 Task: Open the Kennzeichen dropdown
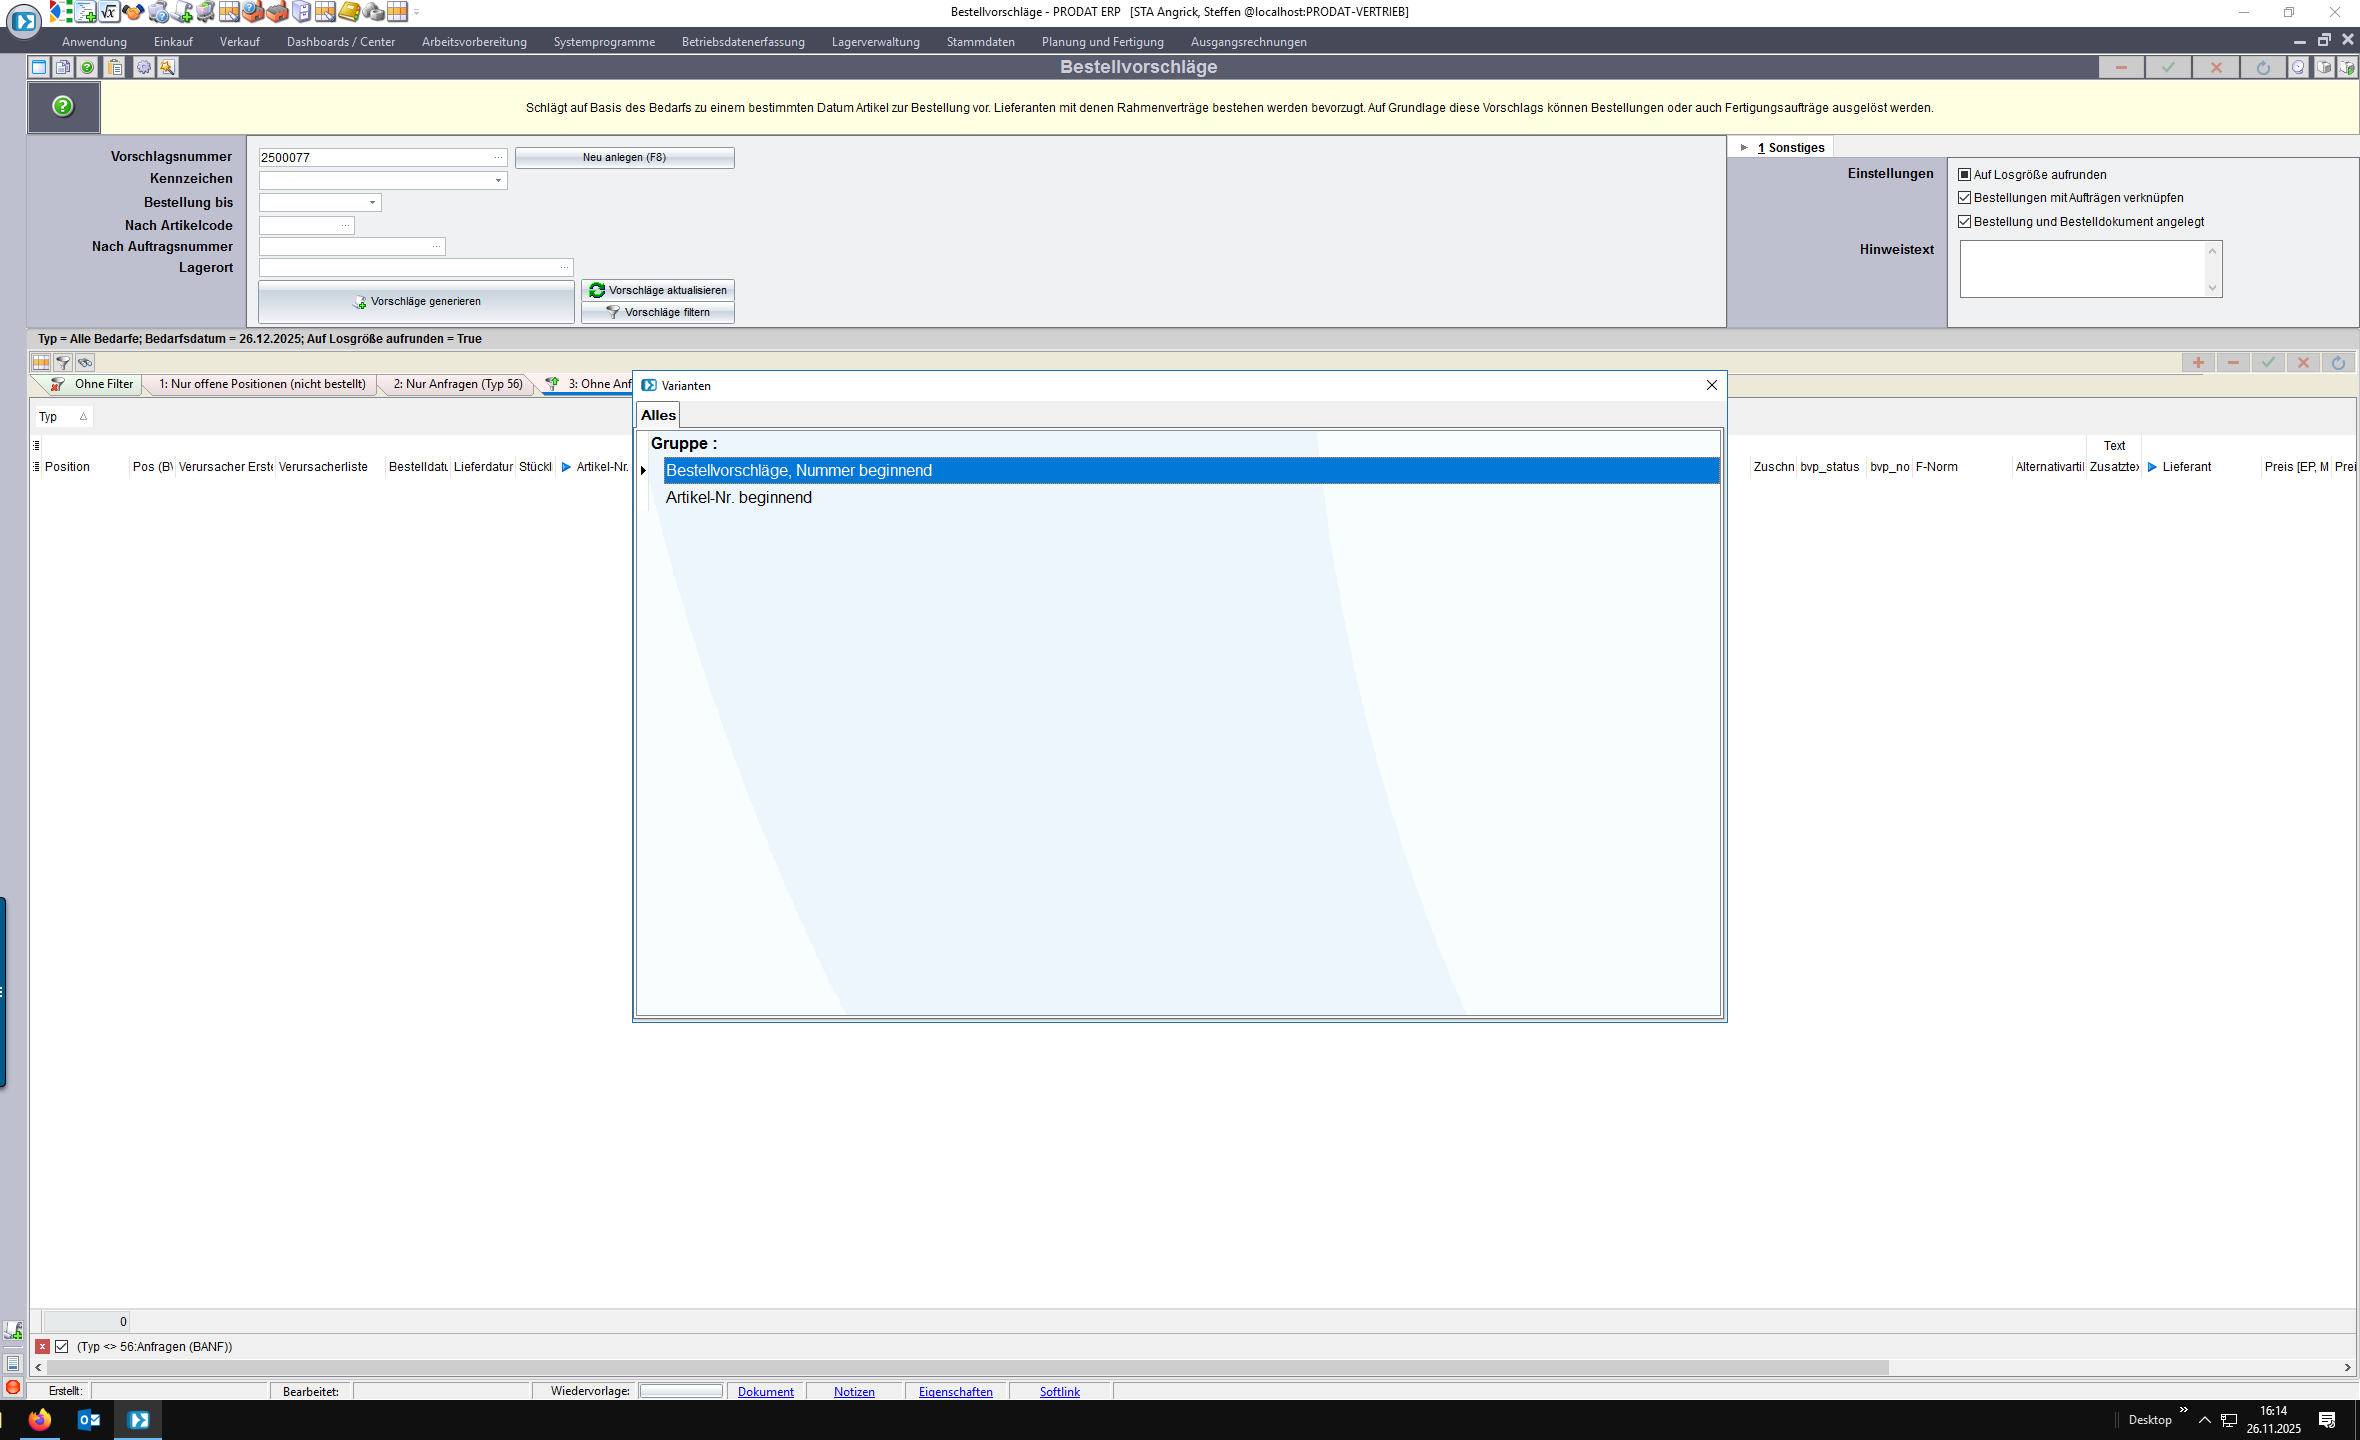498,181
